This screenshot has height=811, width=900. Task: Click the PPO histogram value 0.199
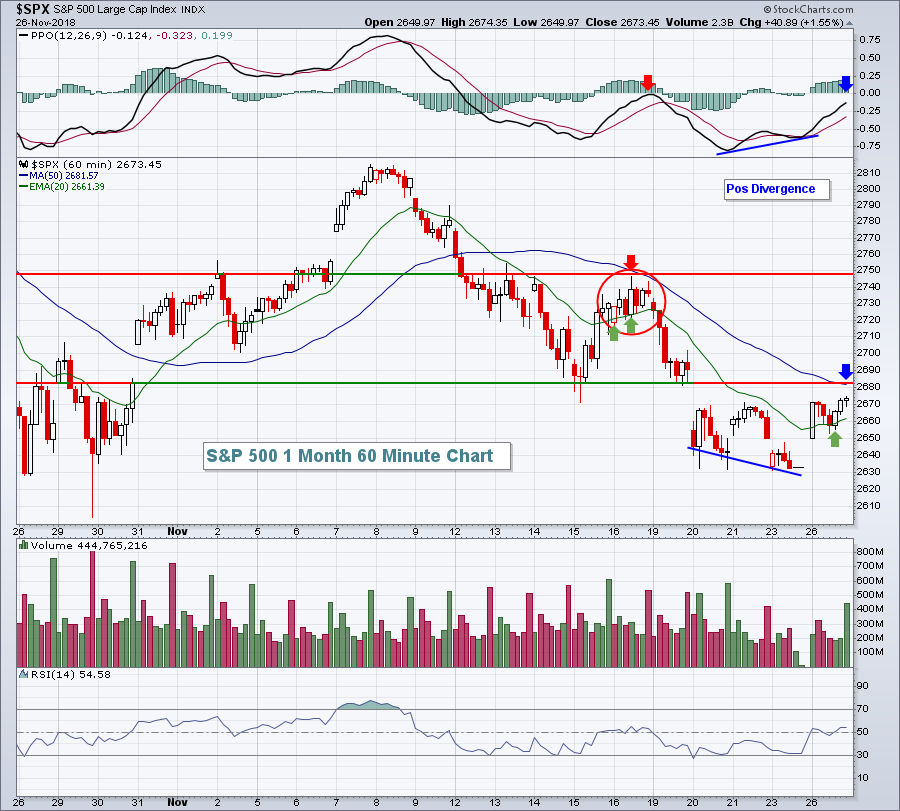pos(216,36)
